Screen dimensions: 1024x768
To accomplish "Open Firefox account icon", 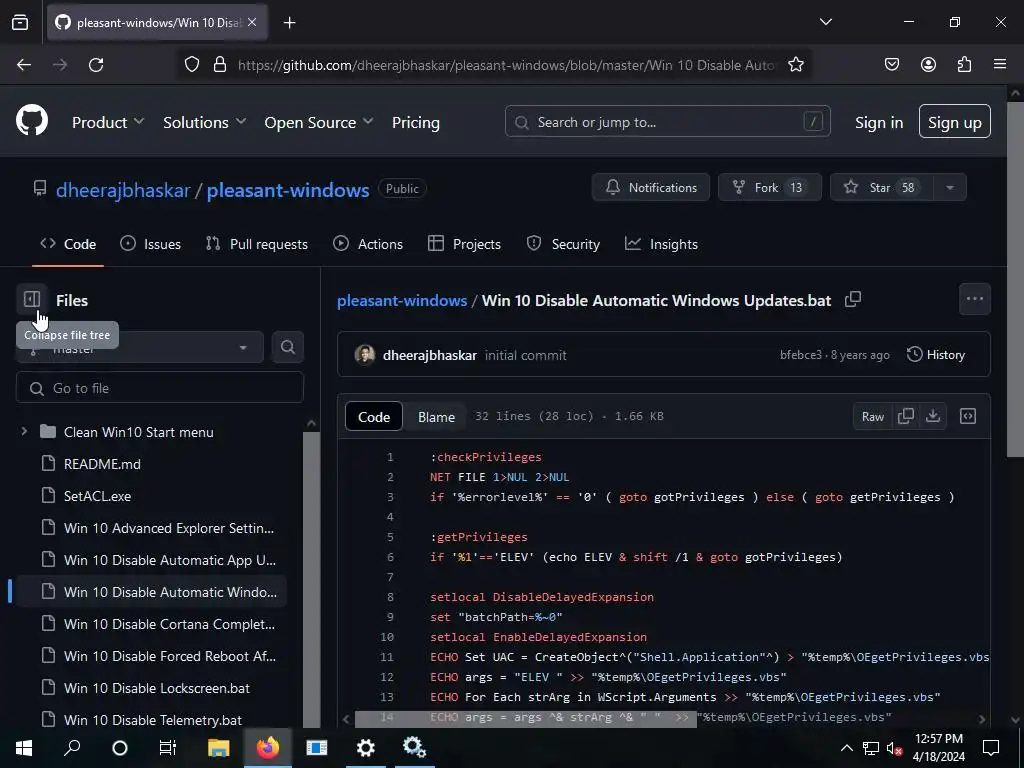I will [928, 65].
